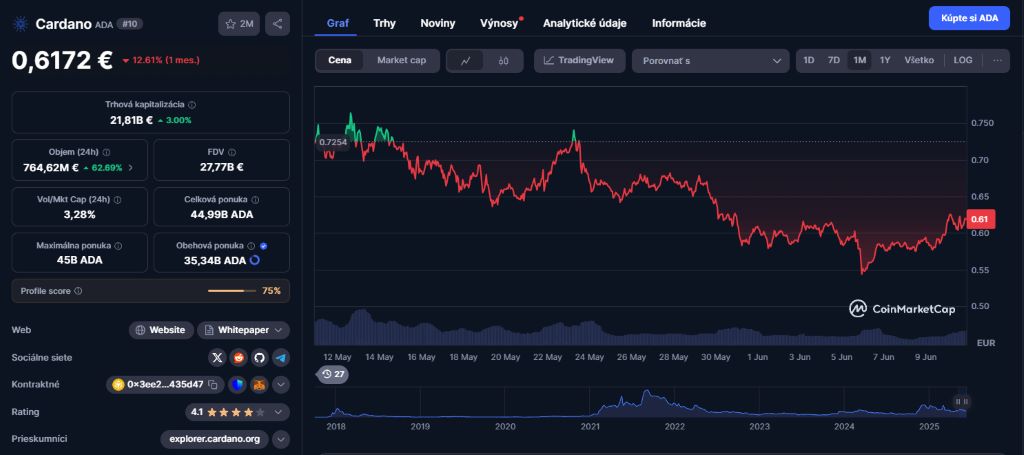Select the 1Y time range
The image size is (1024, 455).
(x=885, y=61)
